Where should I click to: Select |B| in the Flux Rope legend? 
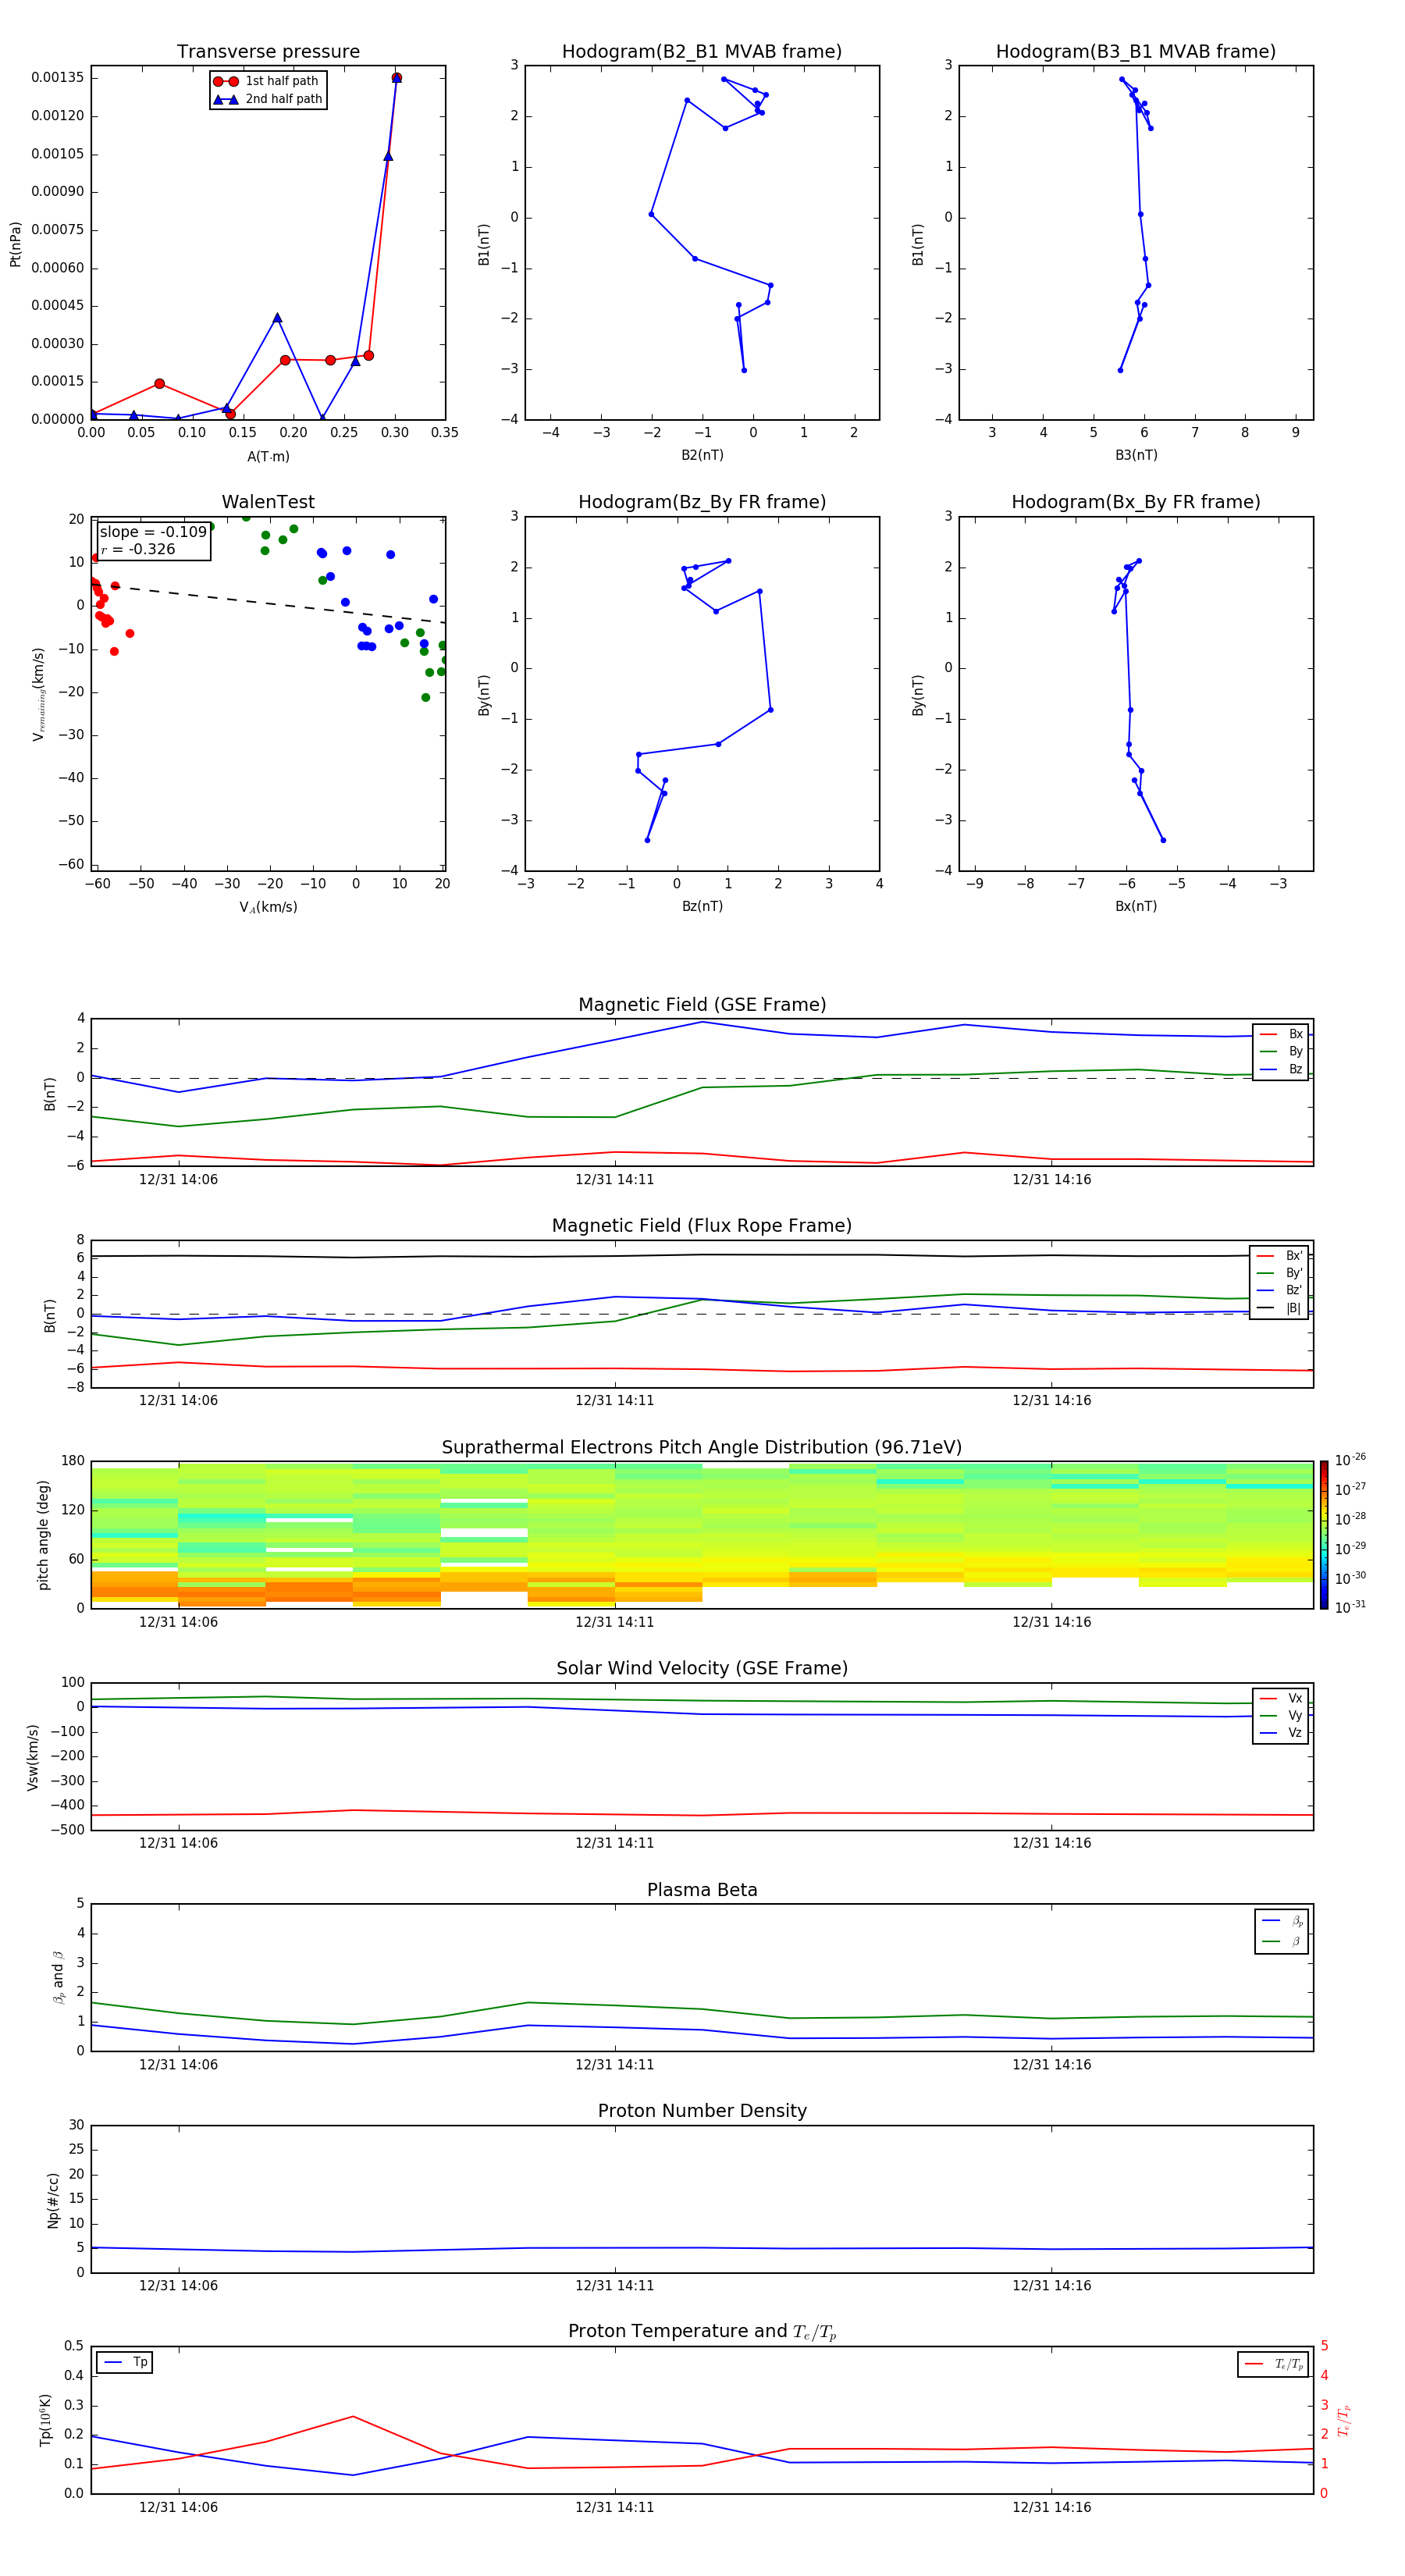[x=1280, y=1308]
